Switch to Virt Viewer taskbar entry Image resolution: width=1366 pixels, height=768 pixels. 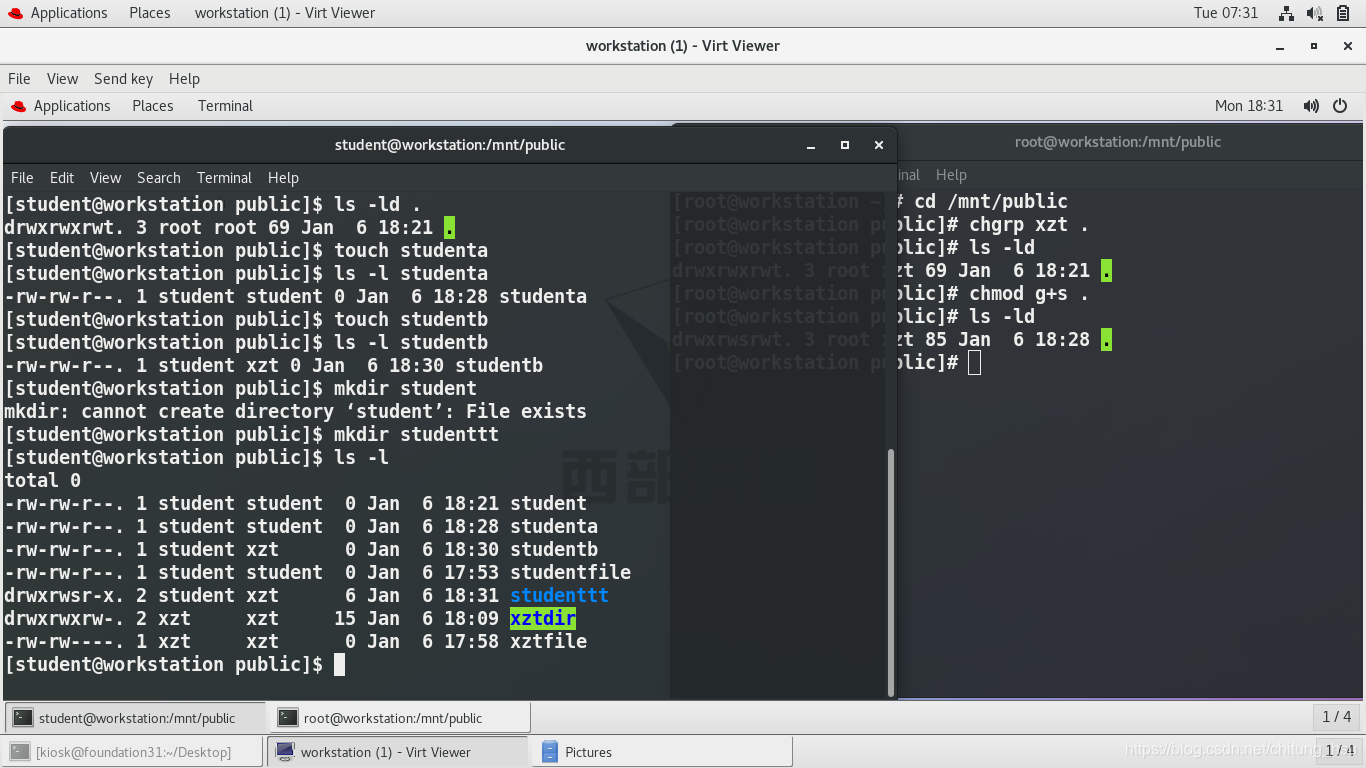398,752
